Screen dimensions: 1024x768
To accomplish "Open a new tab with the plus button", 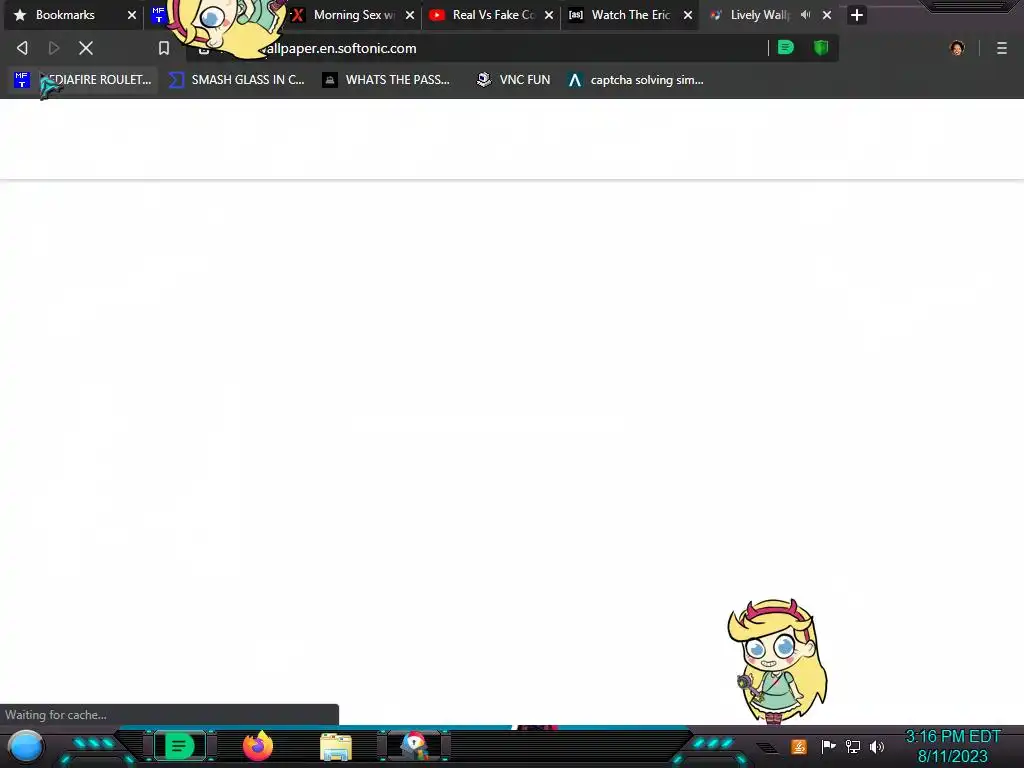I will point(857,15).
